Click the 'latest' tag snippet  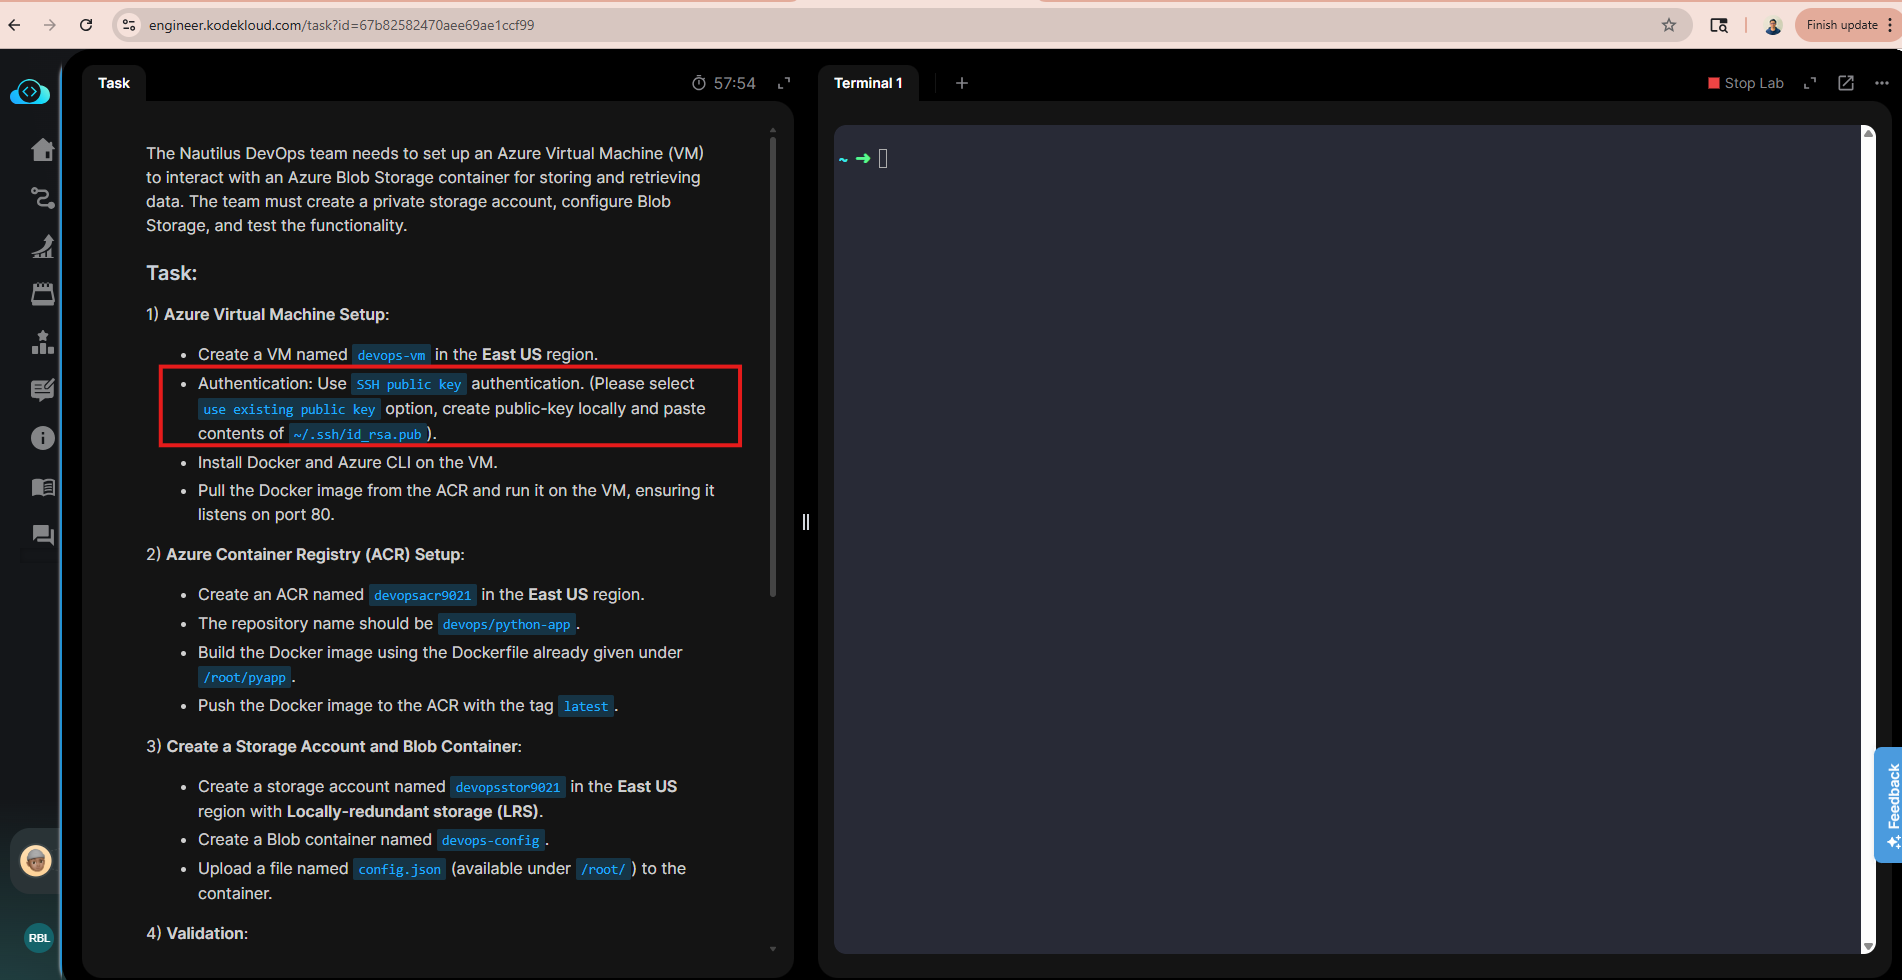586,706
